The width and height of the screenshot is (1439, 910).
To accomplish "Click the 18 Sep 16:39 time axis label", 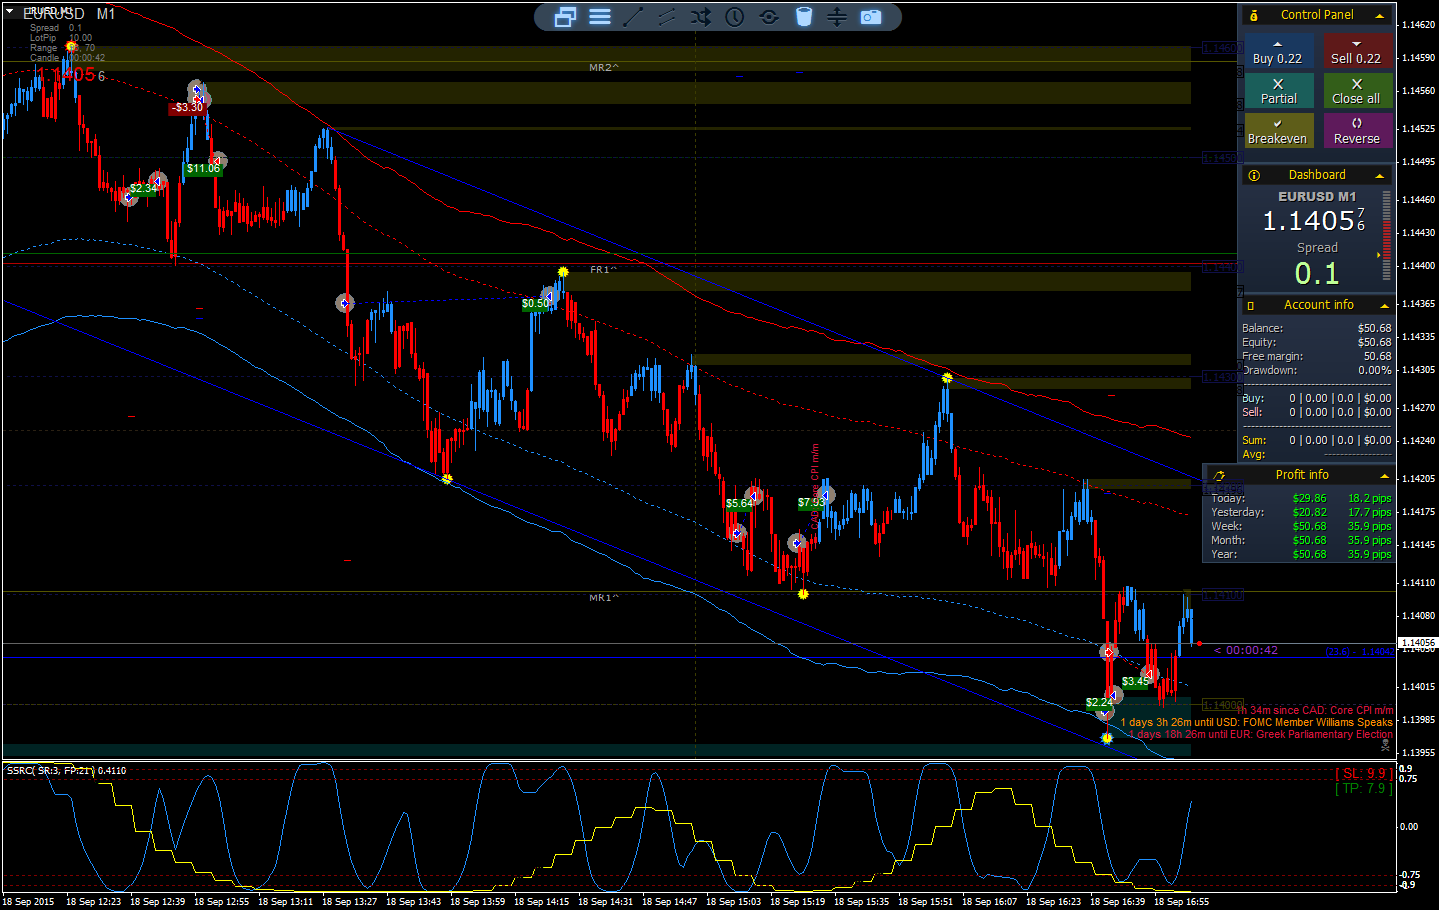I will pos(1118,902).
